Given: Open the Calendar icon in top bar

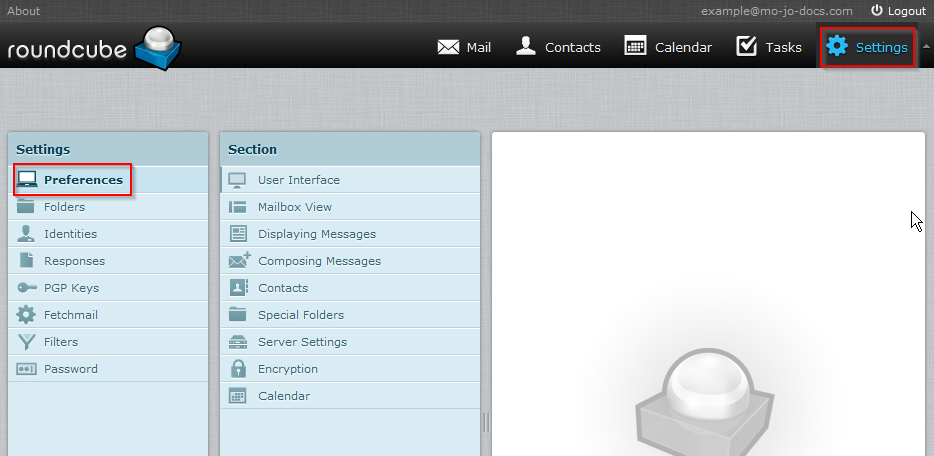Looking at the screenshot, I should tap(635, 46).
